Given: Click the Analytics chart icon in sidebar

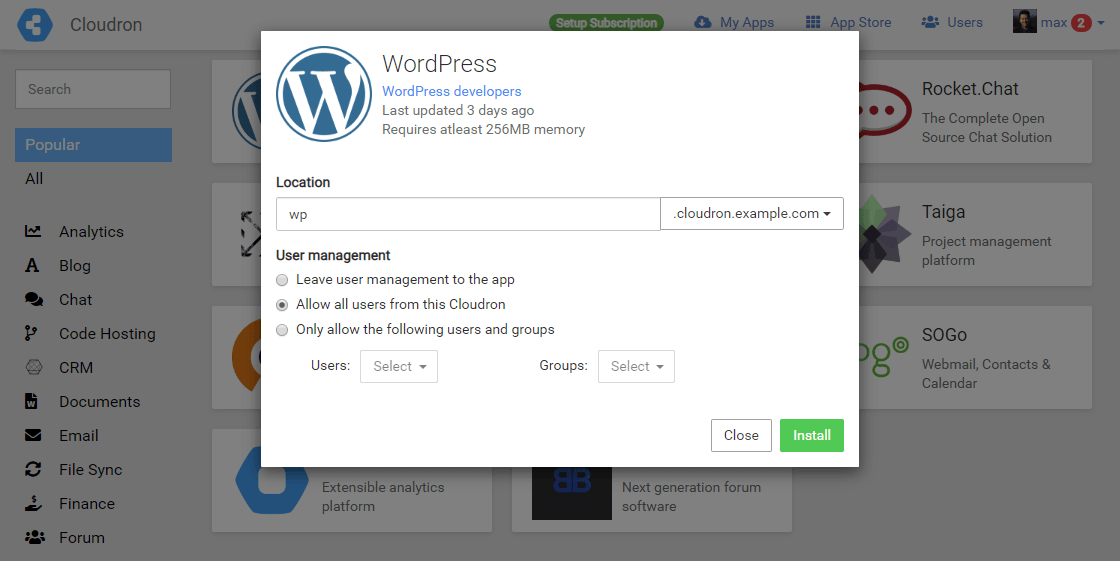Looking at the screenshot, I should coord(34,232).
